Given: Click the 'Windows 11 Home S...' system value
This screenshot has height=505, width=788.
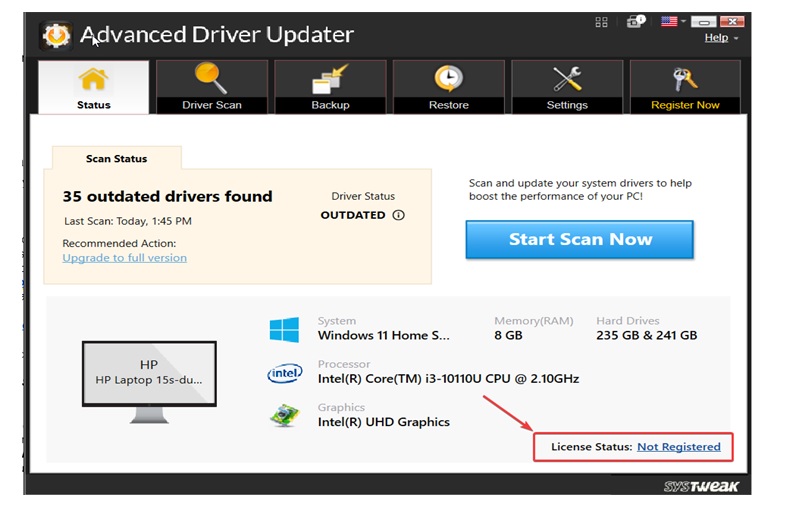Looking at the screenshot, I should click(383, 335).
